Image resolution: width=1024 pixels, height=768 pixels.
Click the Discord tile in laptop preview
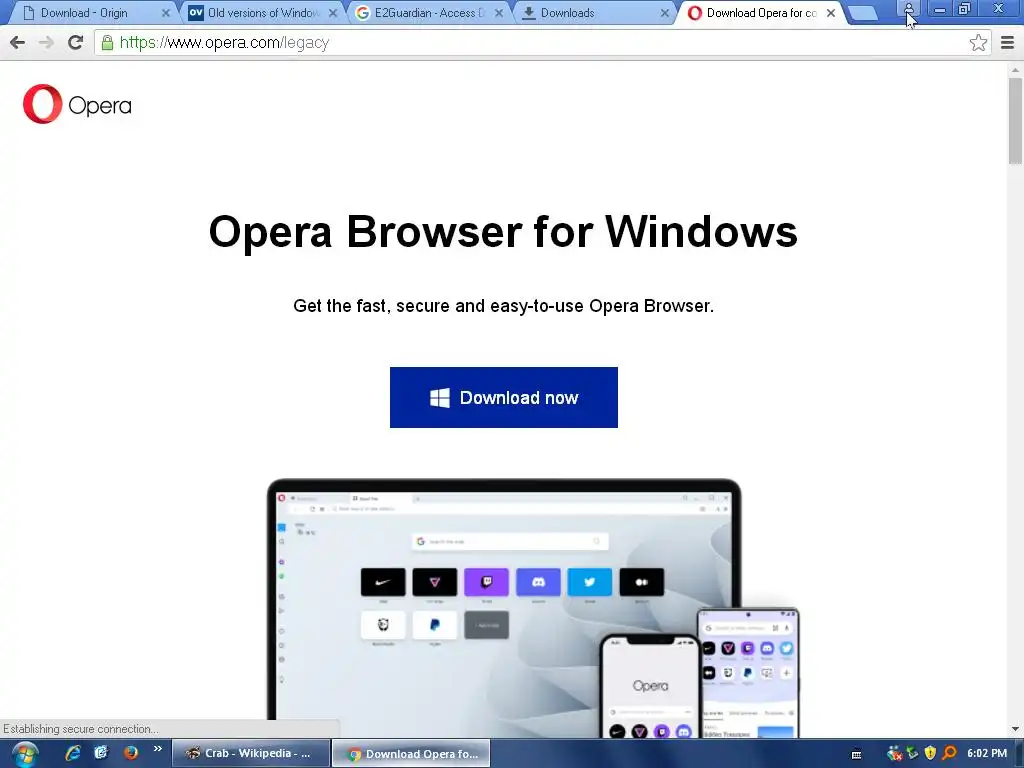pyautogui.click(x=538, y=582)
